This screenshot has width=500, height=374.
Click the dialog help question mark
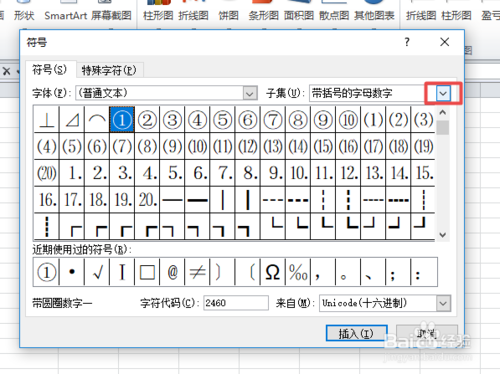point(407,42)
